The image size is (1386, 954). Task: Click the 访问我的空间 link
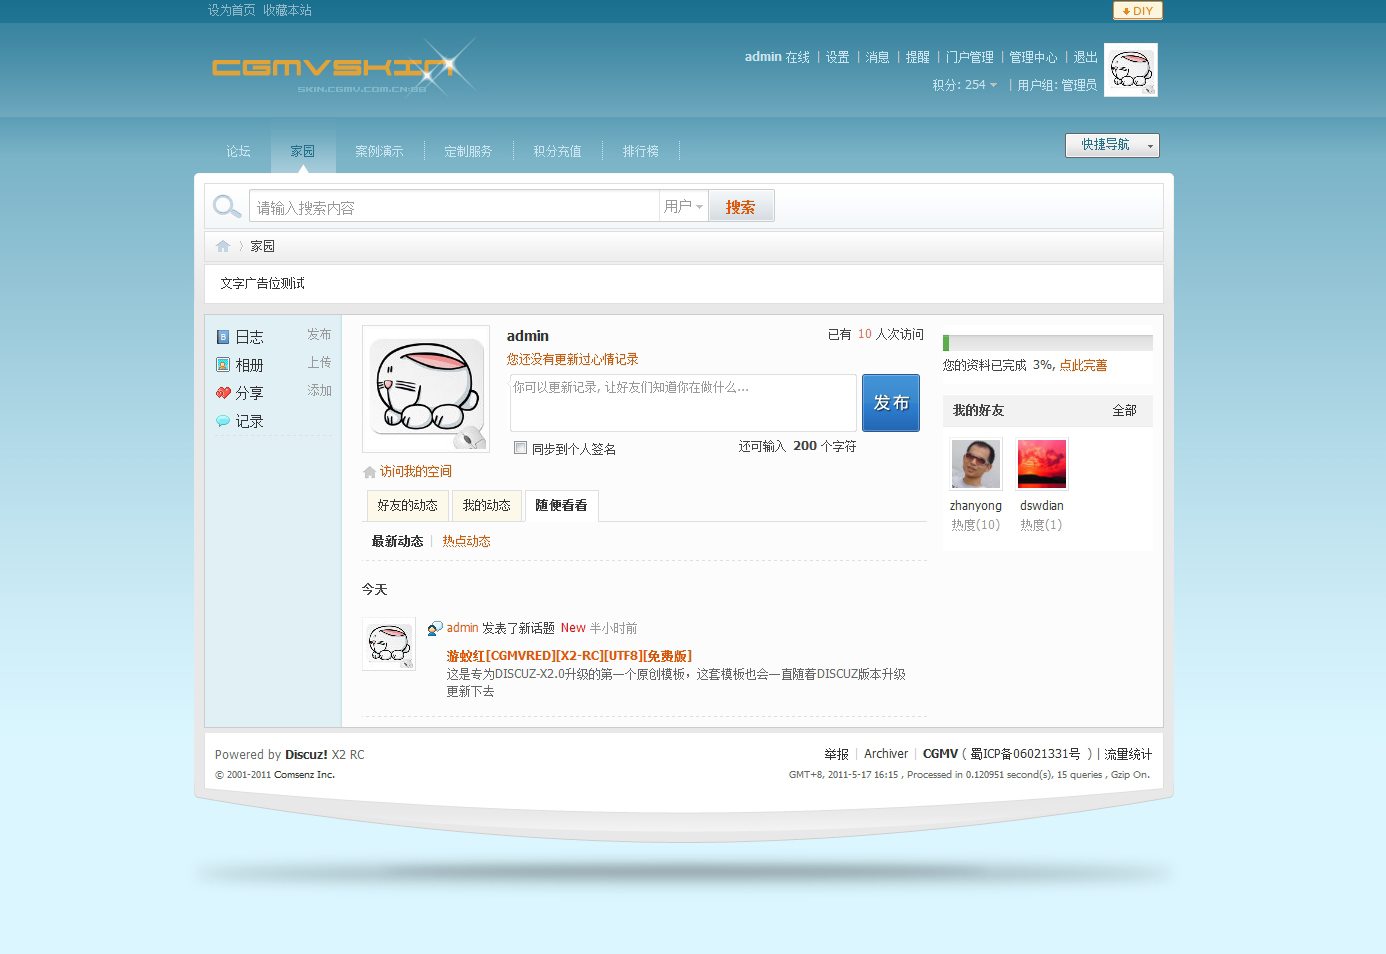(x=416, y=472)
